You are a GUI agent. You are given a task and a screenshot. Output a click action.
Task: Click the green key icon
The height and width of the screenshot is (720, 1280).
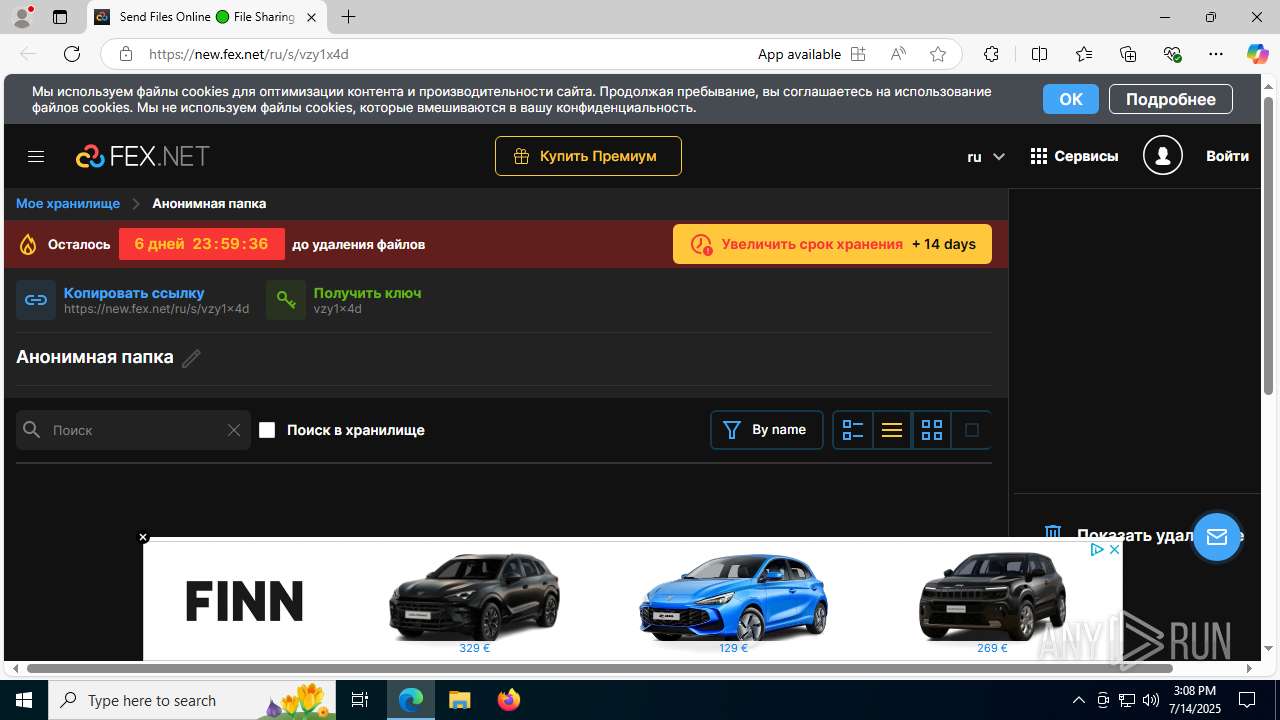(x=286, y=300)
